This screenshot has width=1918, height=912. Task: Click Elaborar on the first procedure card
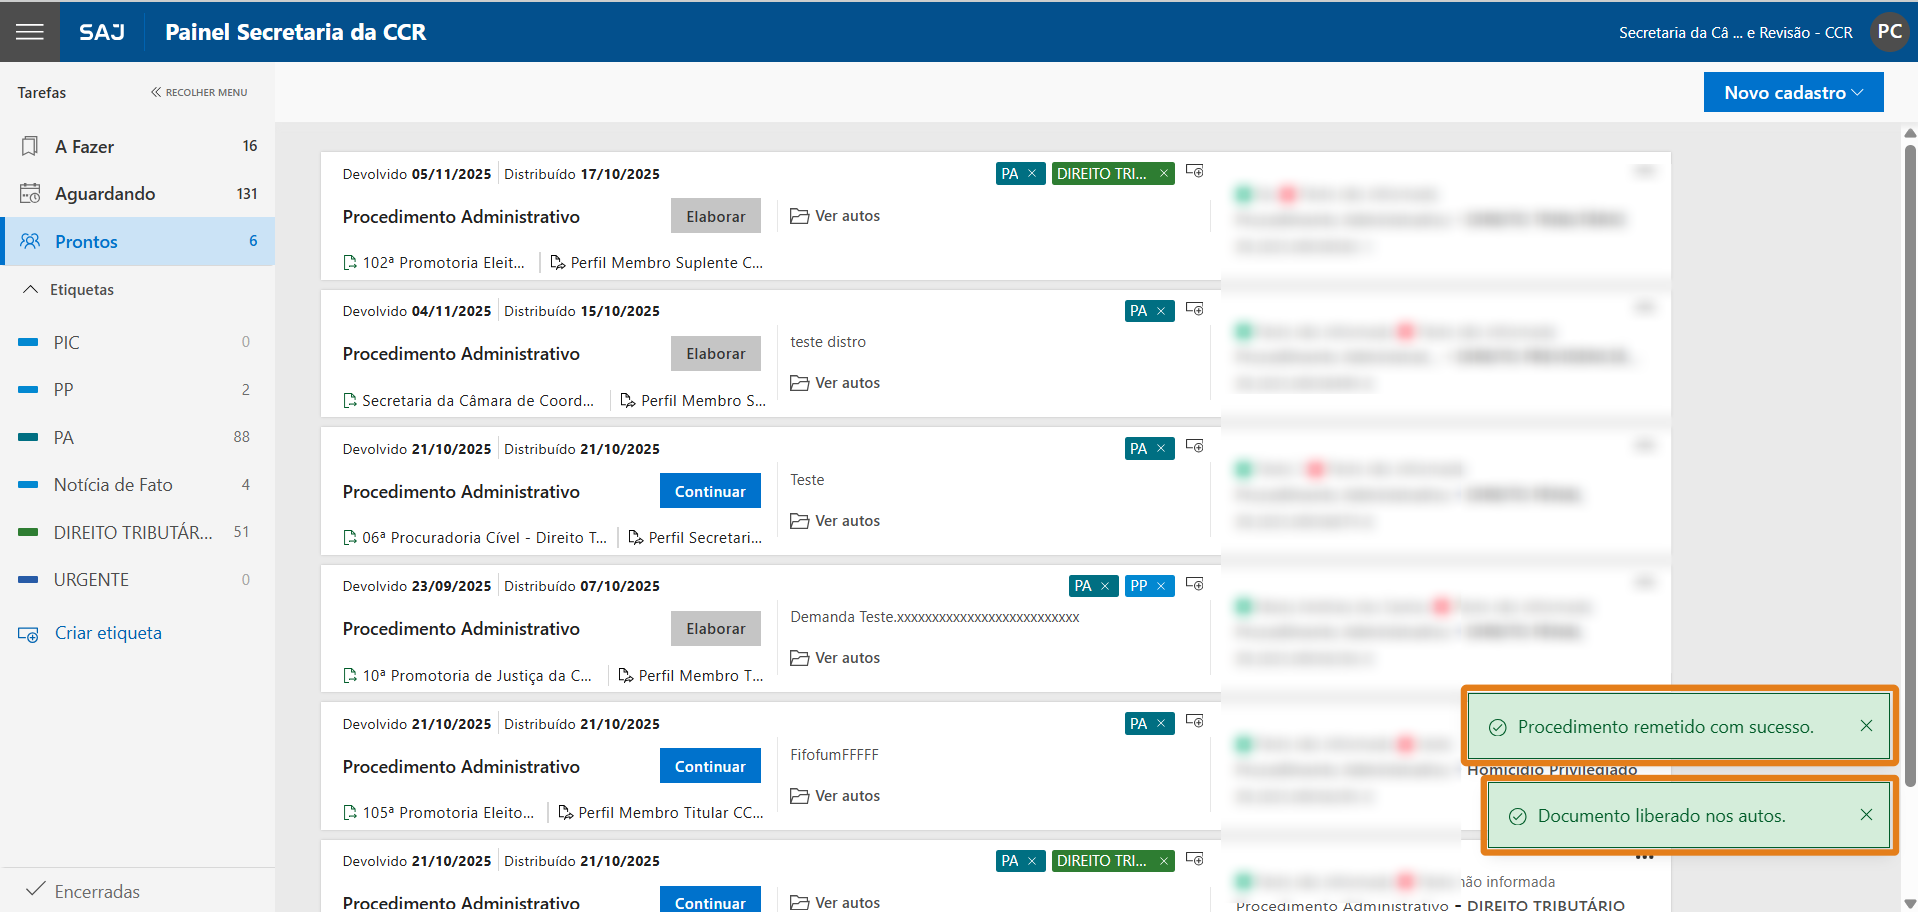(x=715, y=216)
